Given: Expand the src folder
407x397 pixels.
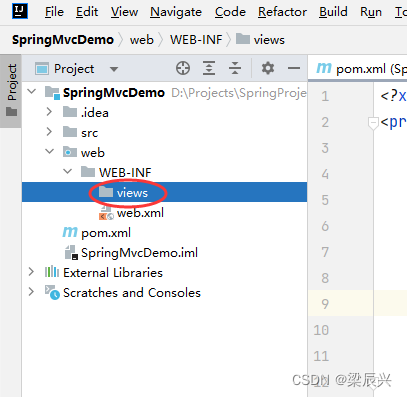Looking at the screenshot, I should tap(49, 131).
